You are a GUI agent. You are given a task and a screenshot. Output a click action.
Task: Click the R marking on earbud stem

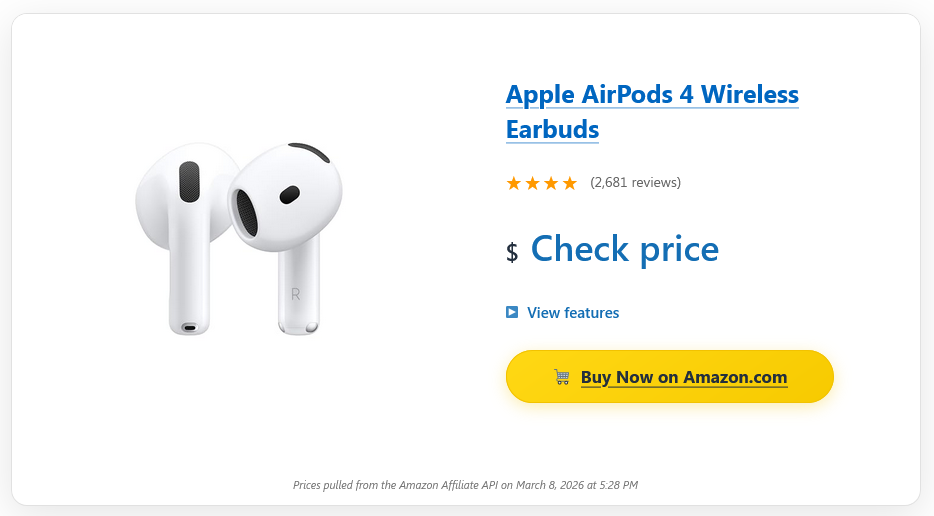(x=295, y=294)
